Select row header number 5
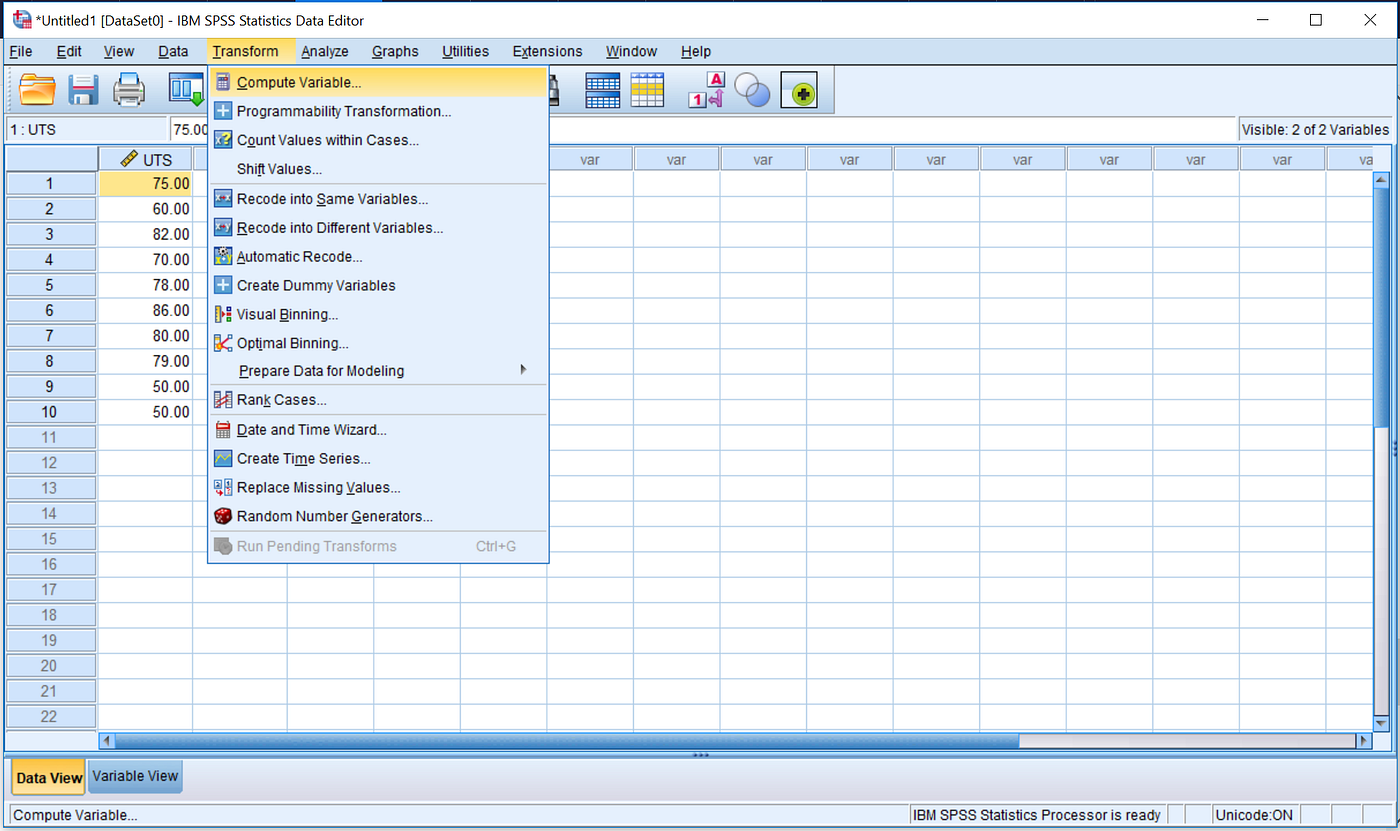 51,285
